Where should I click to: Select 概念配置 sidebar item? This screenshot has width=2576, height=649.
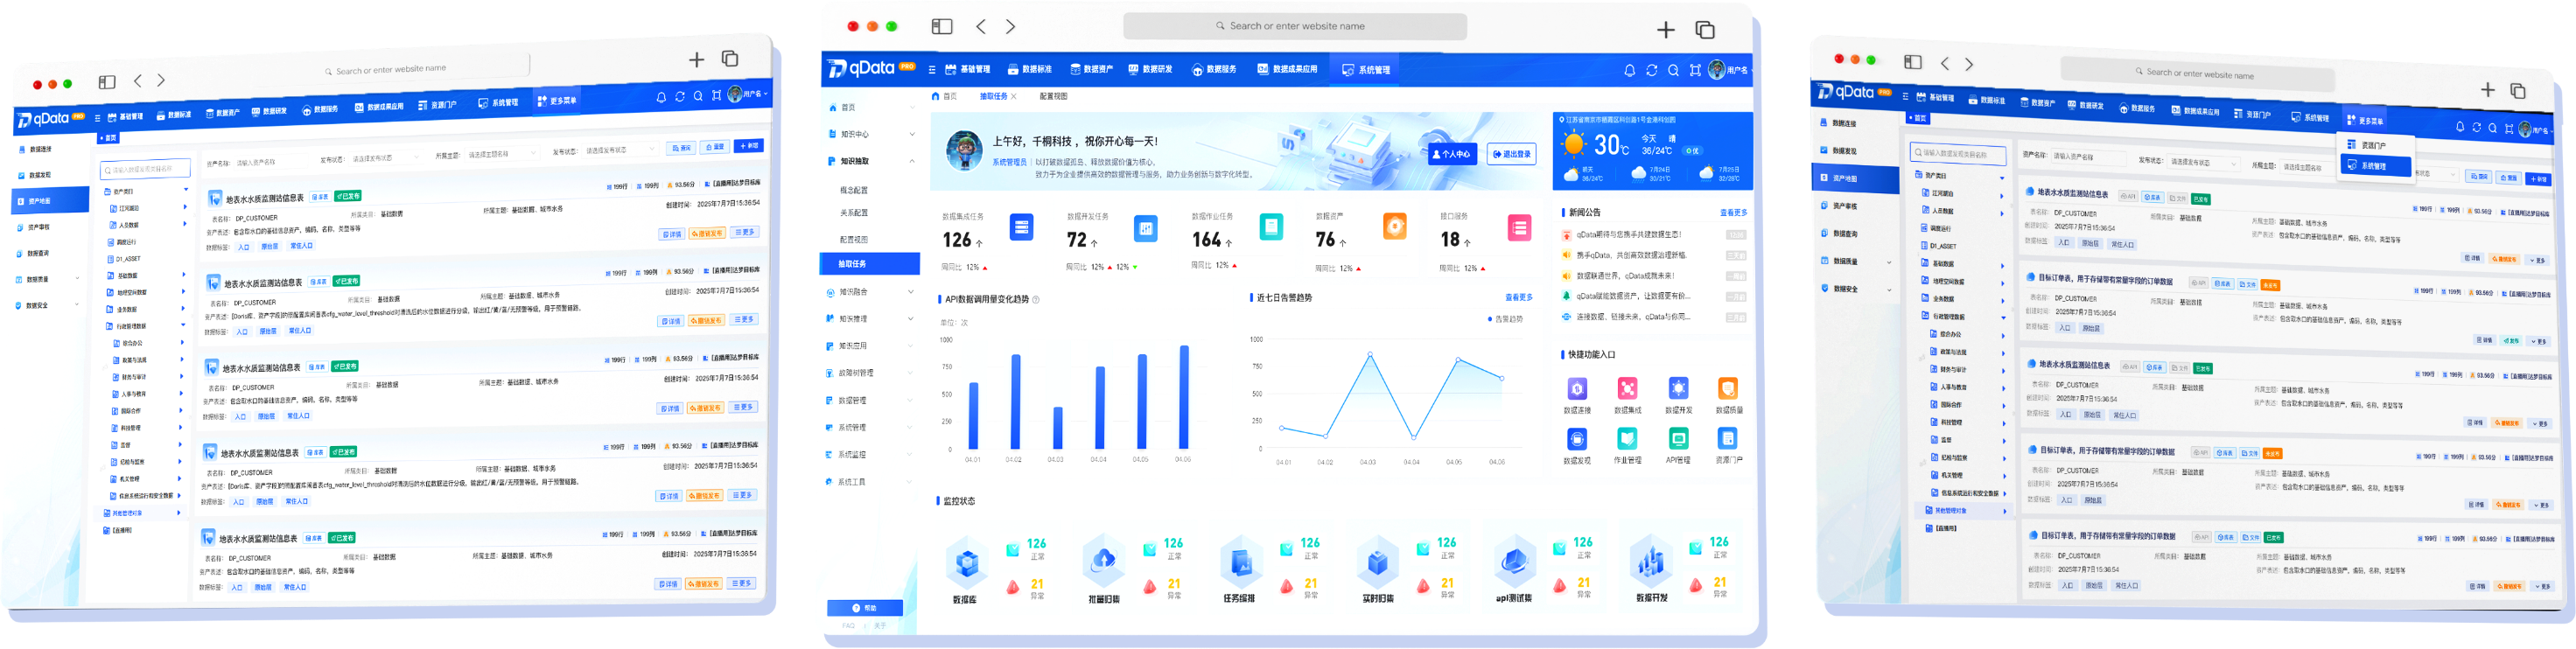[x=854, y=190]
